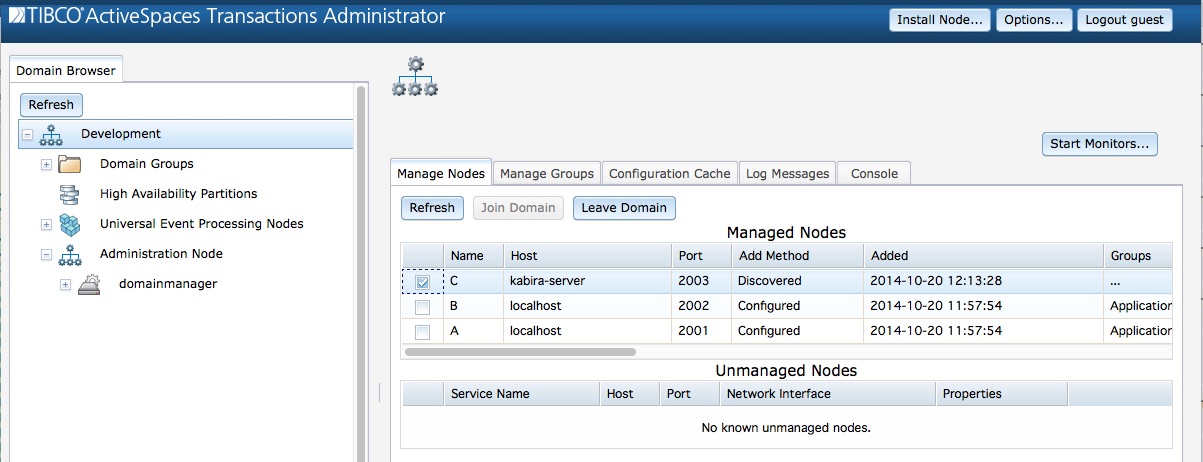The height and width of the screenshot is (462, 1203).
Task: Click port 2003 cell
Action: point(700,282)
